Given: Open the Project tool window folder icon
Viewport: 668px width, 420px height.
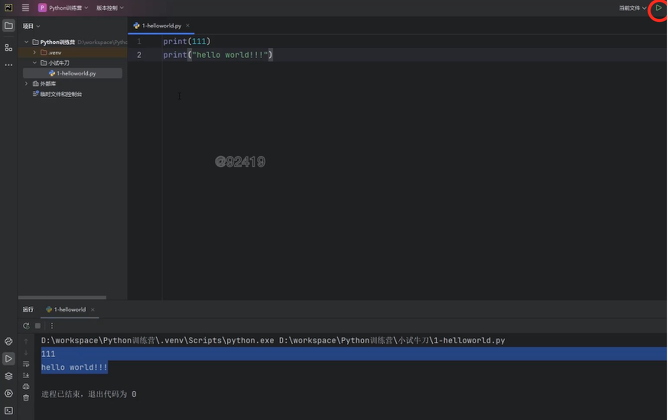Looking at the screenshot, I should 9,26.
